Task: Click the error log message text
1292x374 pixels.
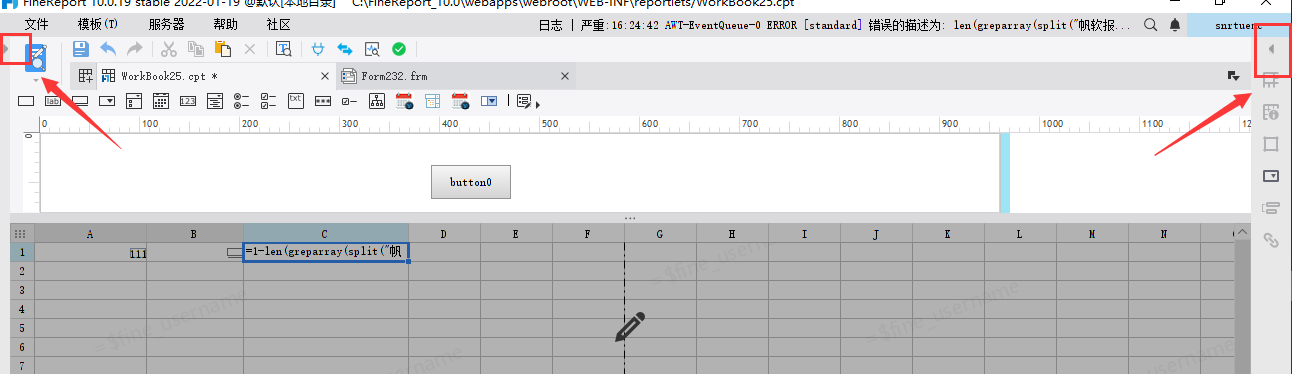Action: (855, 24)
